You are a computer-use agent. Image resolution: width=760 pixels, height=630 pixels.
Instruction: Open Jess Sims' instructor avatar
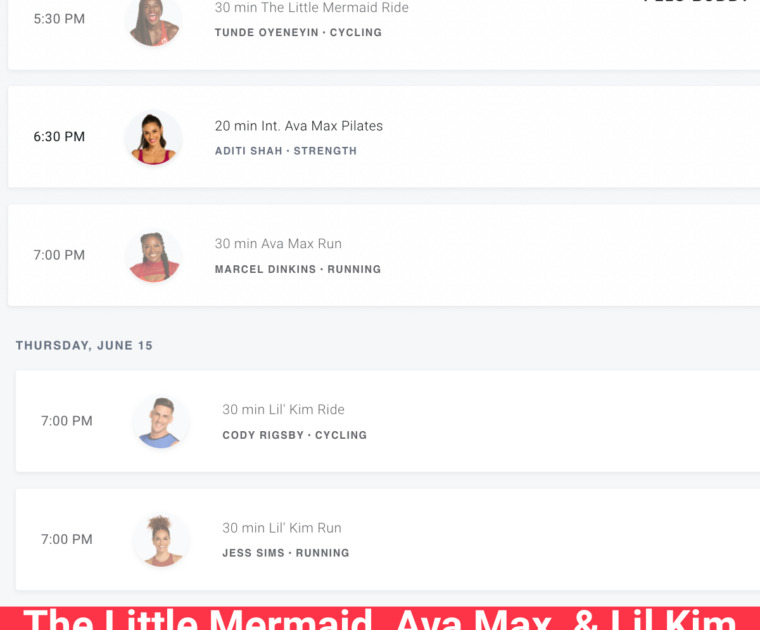click(x=161, y=541)
